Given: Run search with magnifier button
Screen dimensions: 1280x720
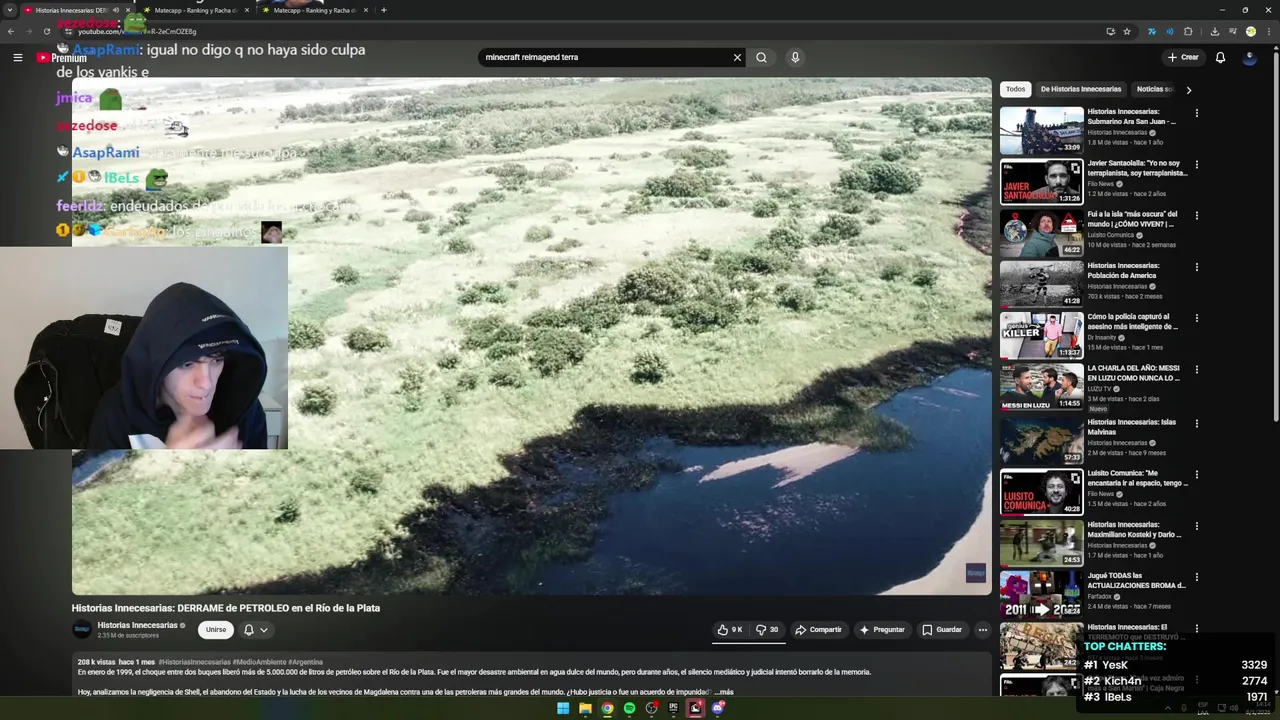Looking at the screenshot, I should (x=761, y=57).
